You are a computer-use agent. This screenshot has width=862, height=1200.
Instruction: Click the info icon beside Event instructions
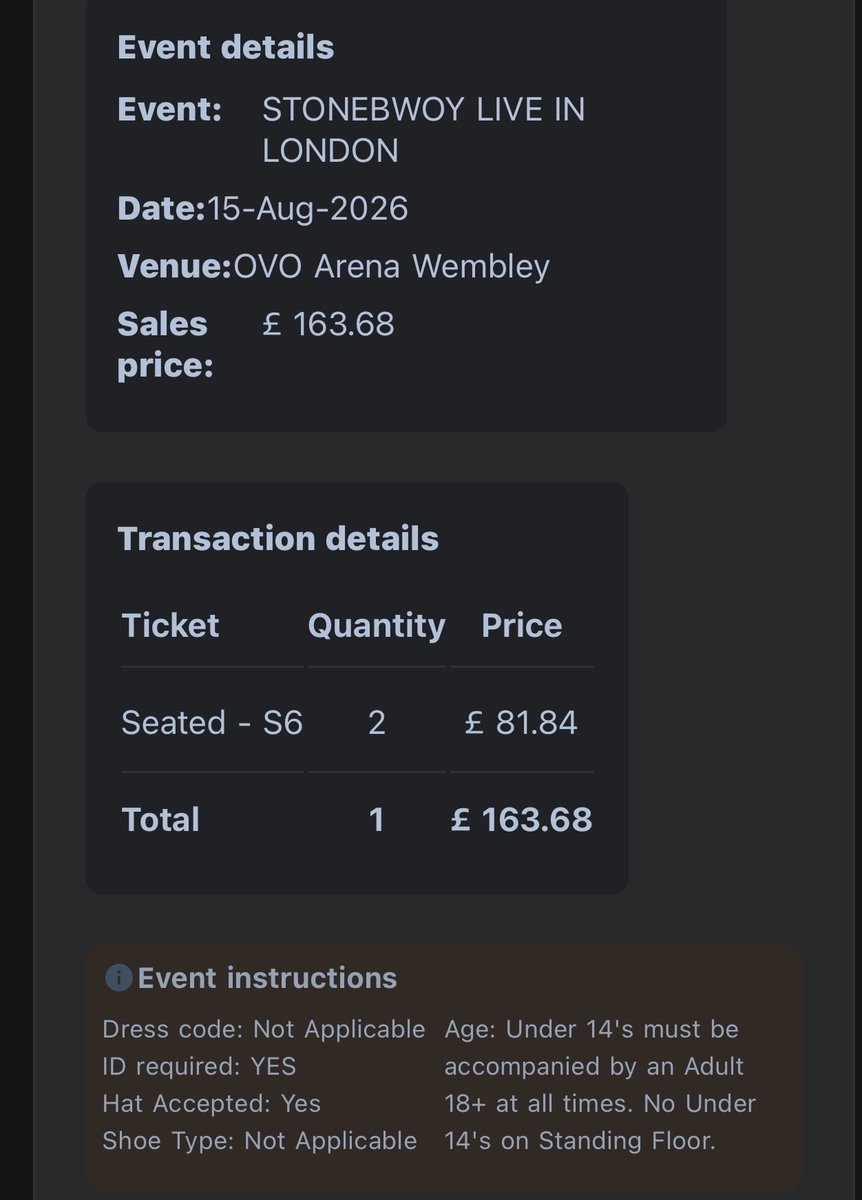pyautogui.click(x=118, y=978)
